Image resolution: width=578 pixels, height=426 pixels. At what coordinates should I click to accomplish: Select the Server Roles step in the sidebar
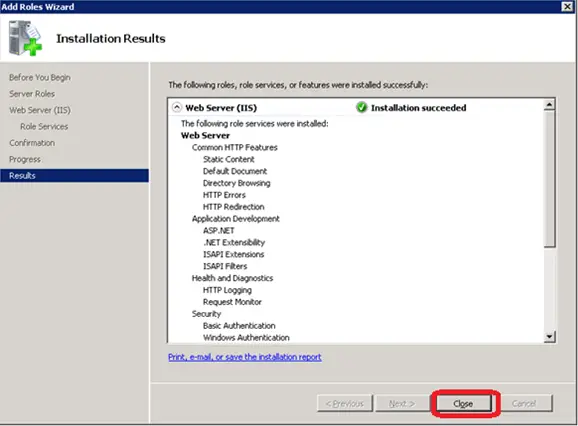(32, 94)
